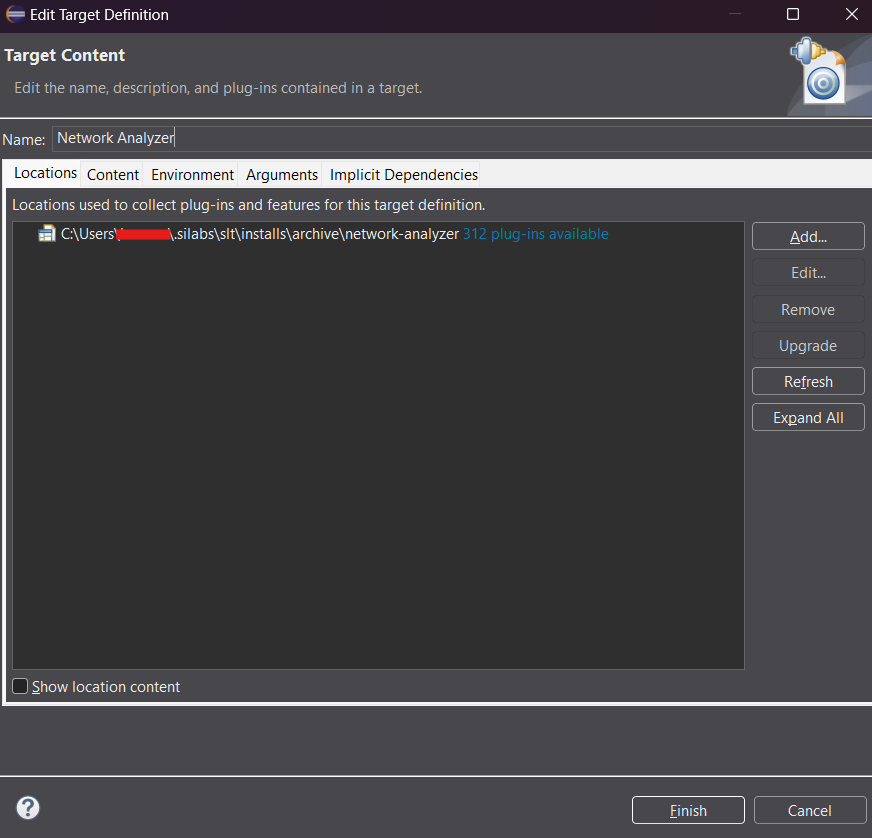Image resolution: width=872 pixels, height=838 pixels.
Task: Cancel the Edit Target Definition dialog
Action: [x=810, y=810]
